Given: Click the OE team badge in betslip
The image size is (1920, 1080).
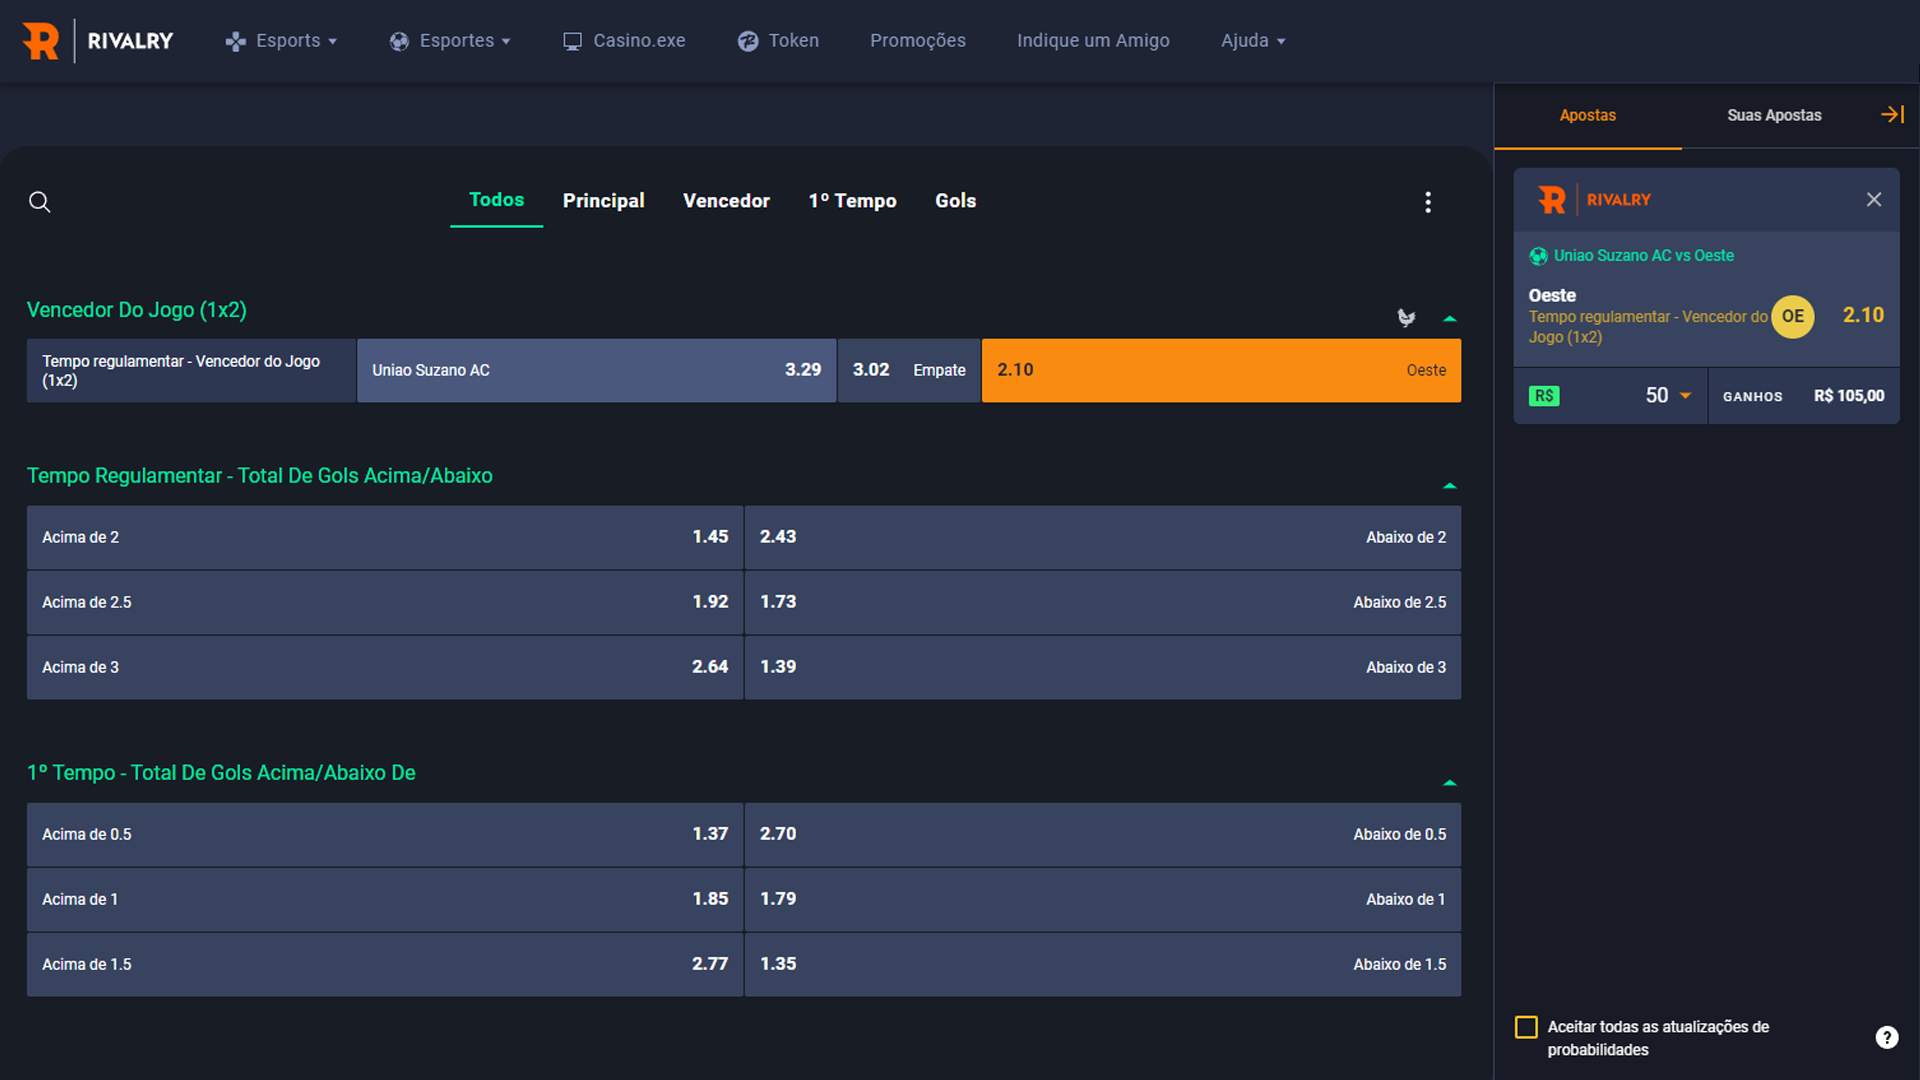Looking at the screenshot, I should (1793, 317).
